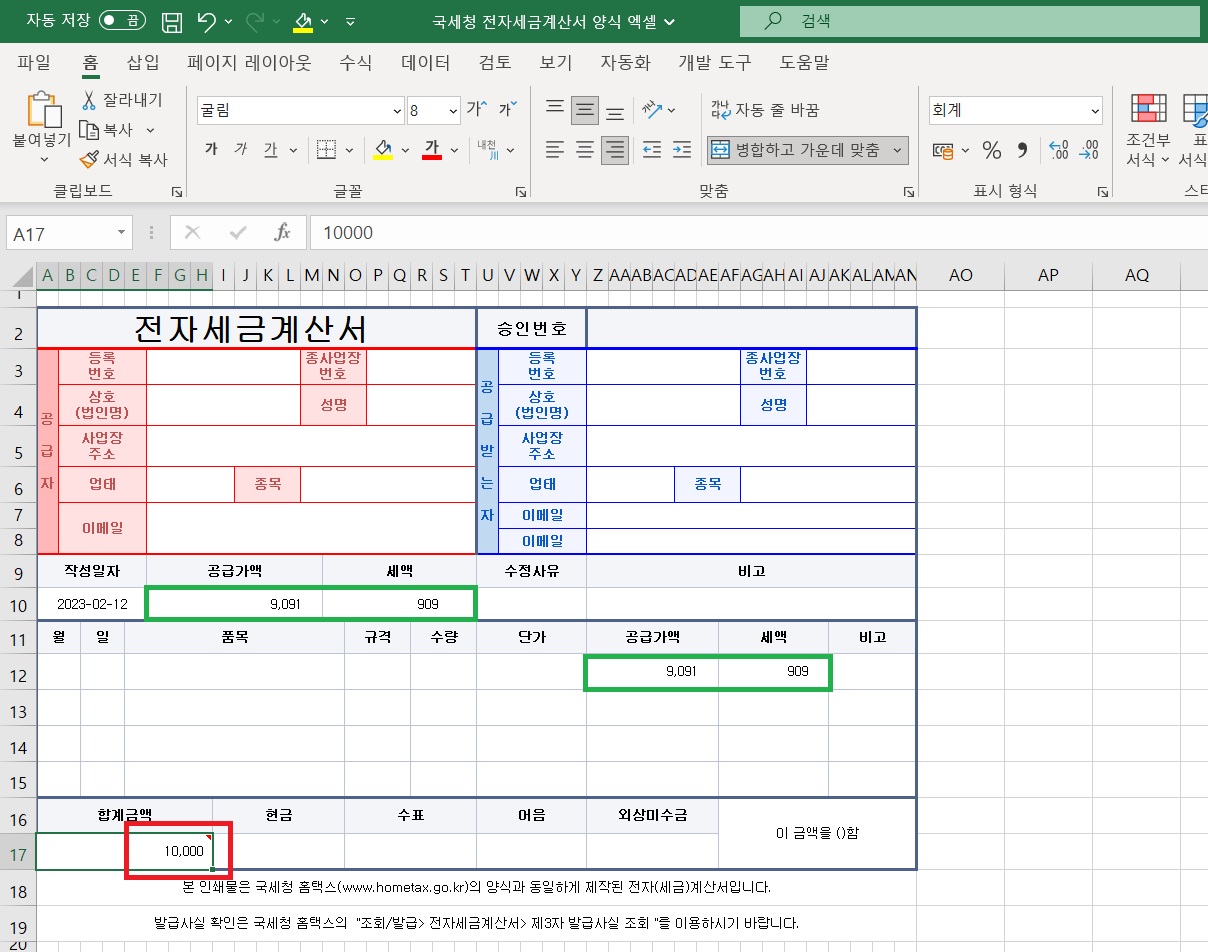Toggle 자동 줄 바꿈 (wrap text)
The height and width of the screenshot is (952, 1208).
[x=765, y=109]
